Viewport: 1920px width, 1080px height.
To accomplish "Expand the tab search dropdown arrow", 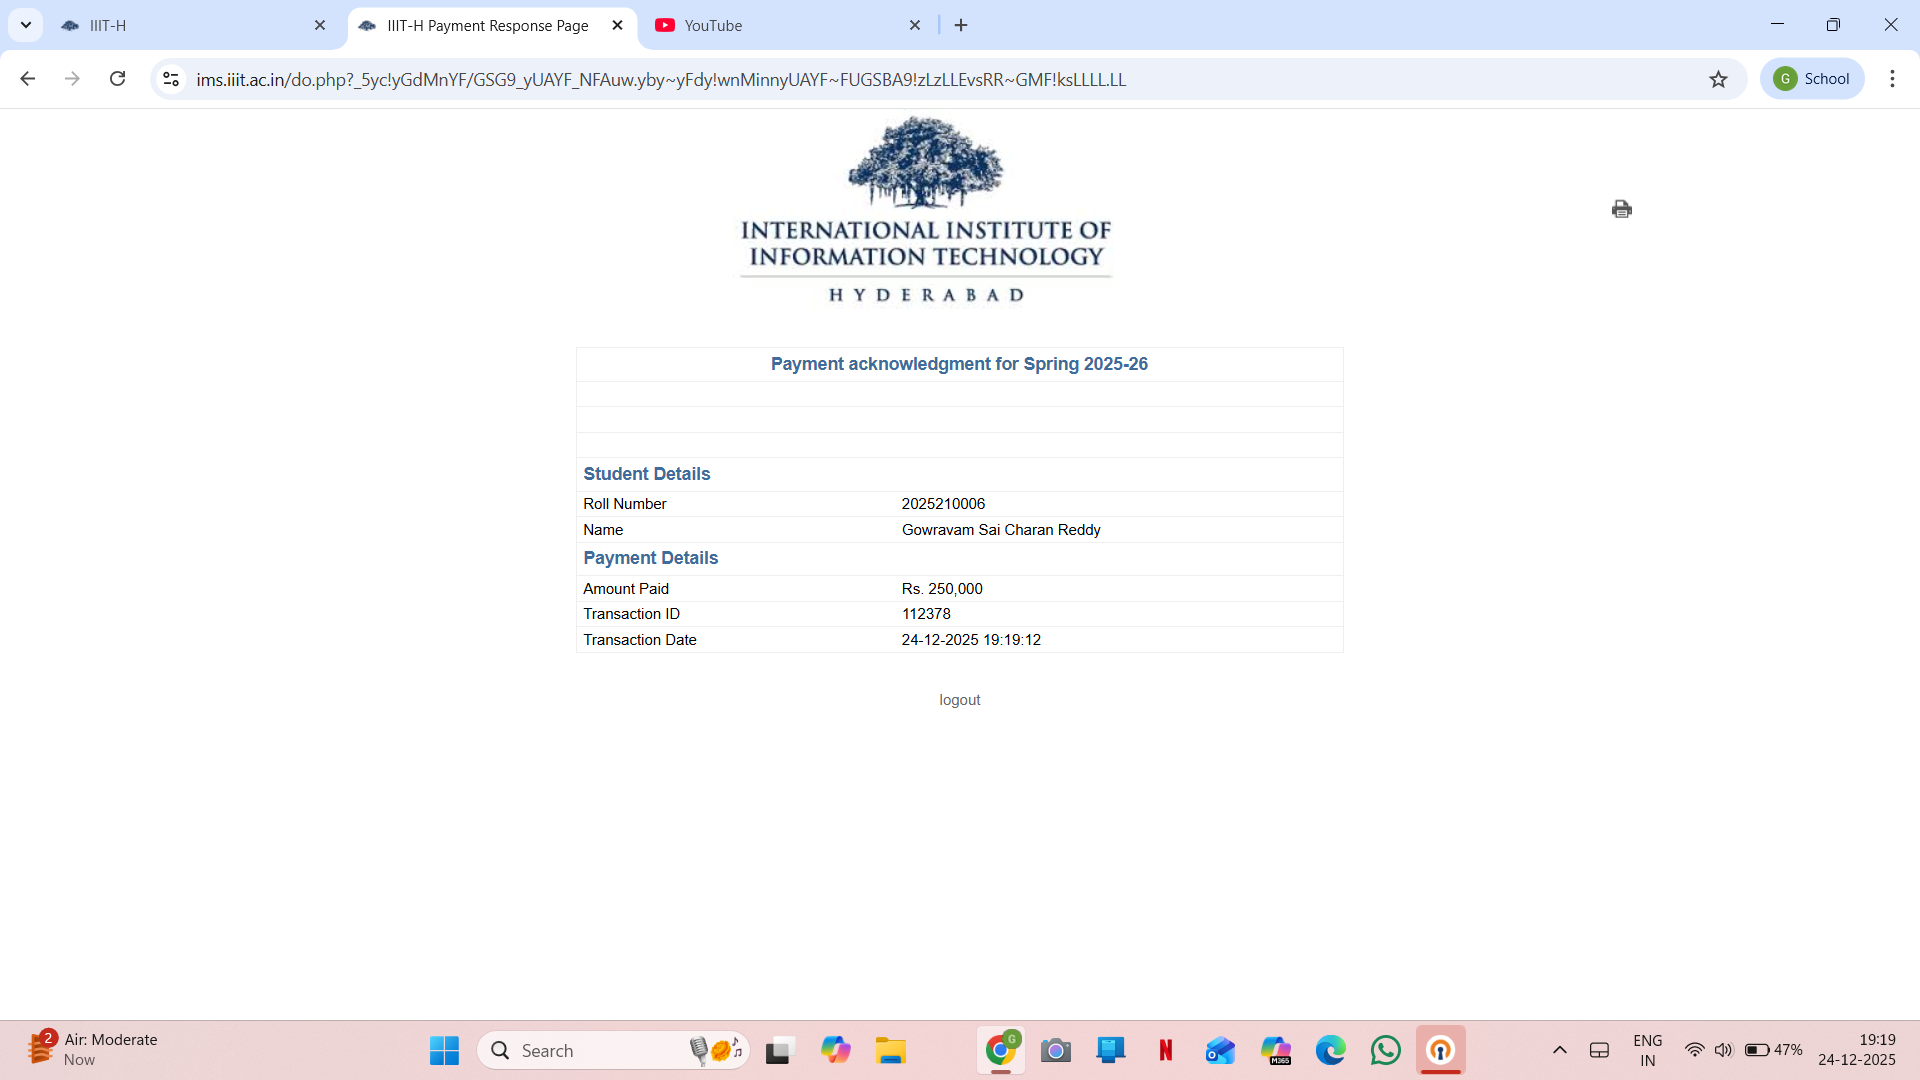I will [26, 25].
